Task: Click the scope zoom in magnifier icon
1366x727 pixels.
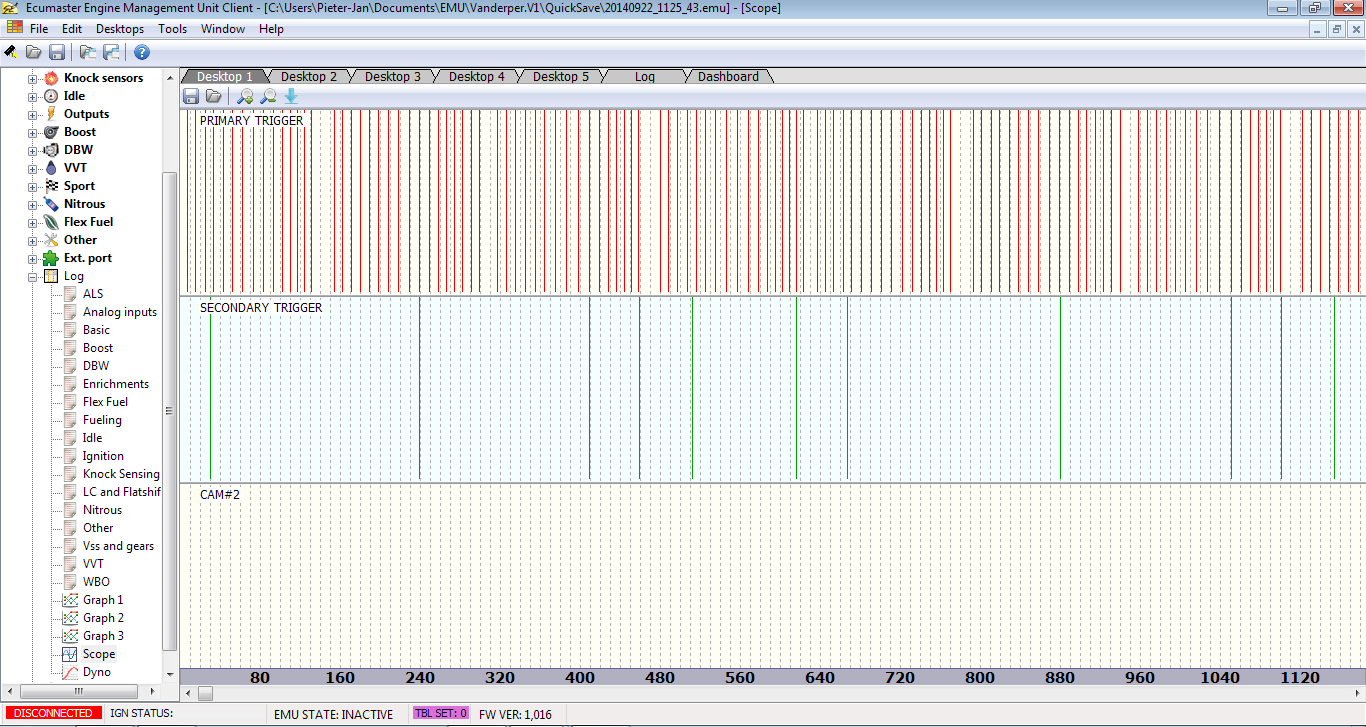Action: 244,96
